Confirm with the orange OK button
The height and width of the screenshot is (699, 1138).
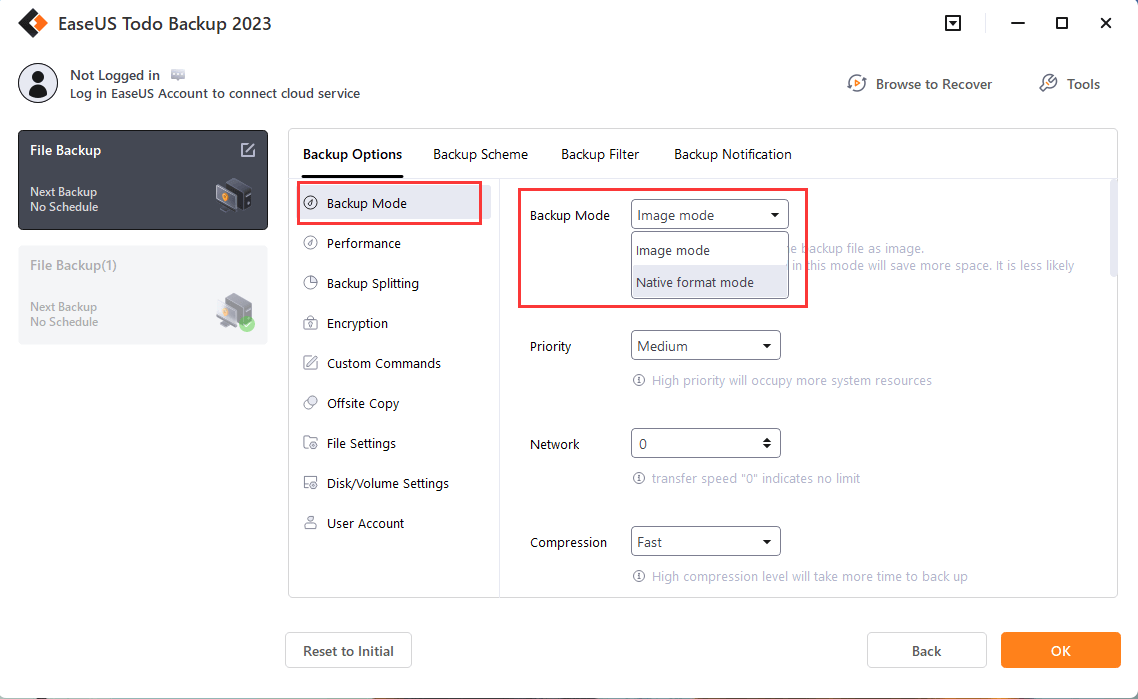click(1060, 650)
